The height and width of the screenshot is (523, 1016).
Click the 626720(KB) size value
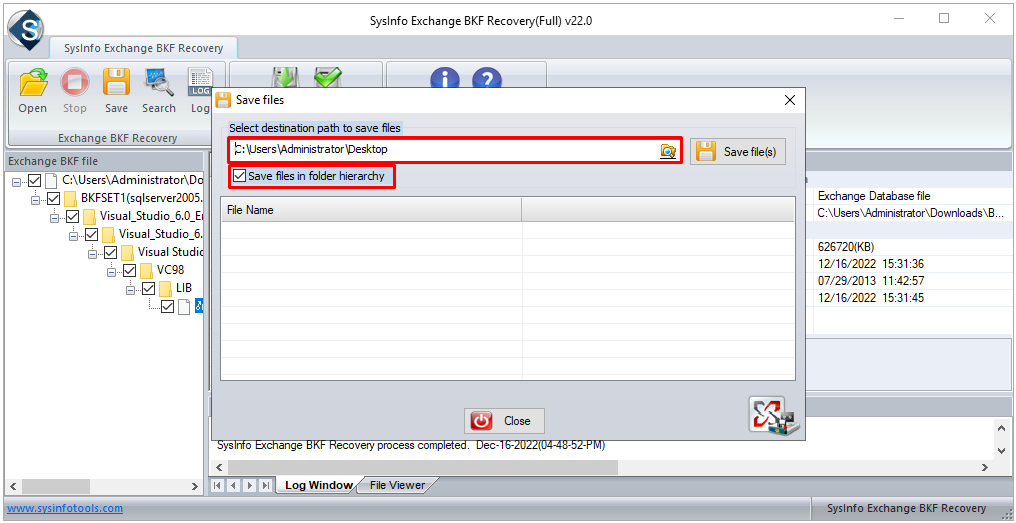846,246
